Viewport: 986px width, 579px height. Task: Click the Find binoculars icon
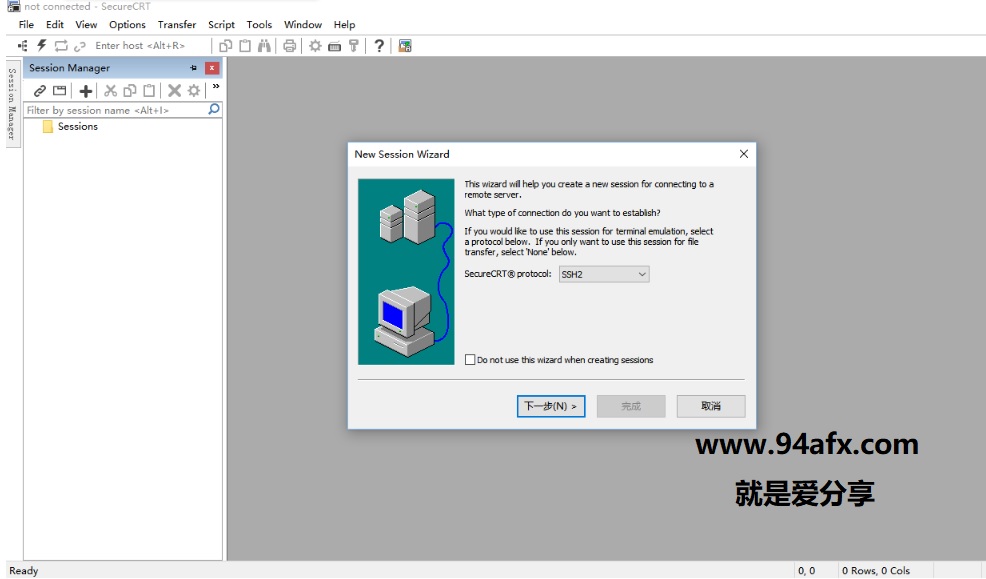tap(264, 46)
